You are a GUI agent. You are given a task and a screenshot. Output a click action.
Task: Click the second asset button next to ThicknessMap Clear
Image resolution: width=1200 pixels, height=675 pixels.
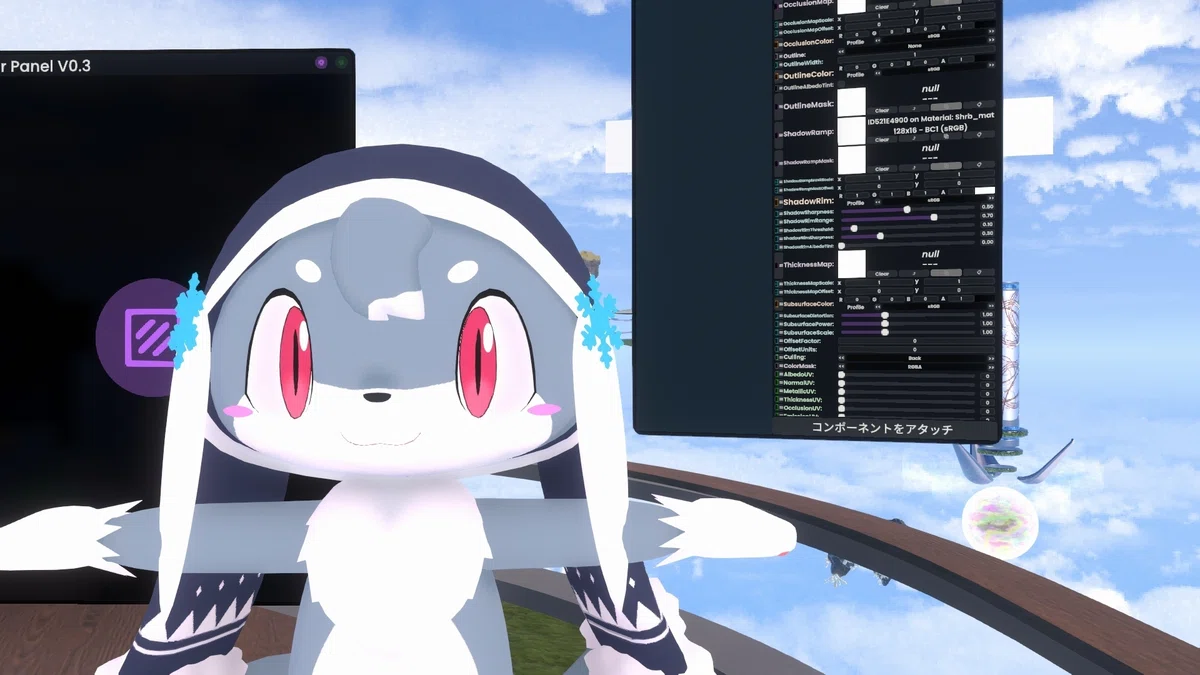pyautogui.click(x=913, y=273)
